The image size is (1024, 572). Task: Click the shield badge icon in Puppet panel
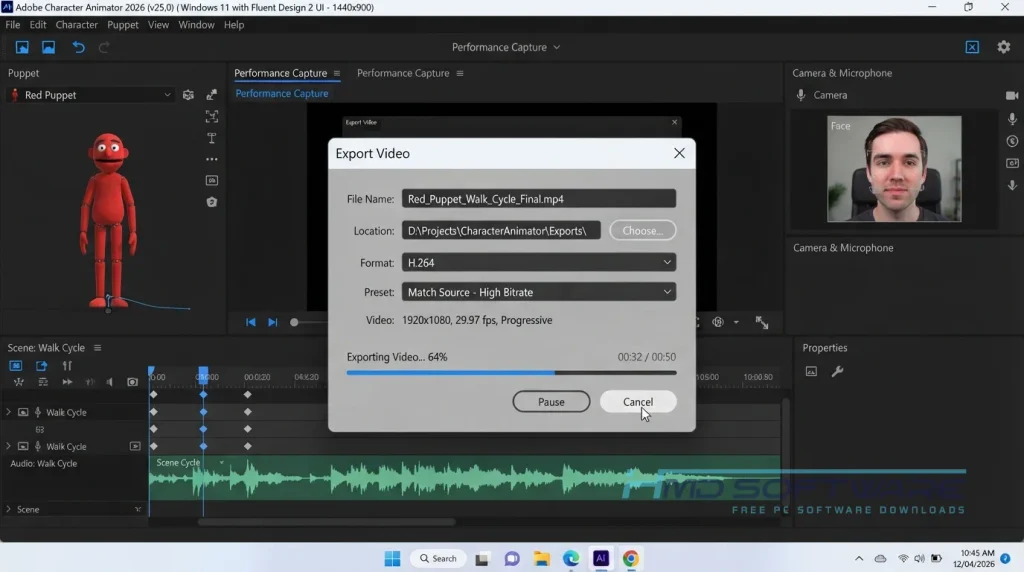click(x=212, y=202)
